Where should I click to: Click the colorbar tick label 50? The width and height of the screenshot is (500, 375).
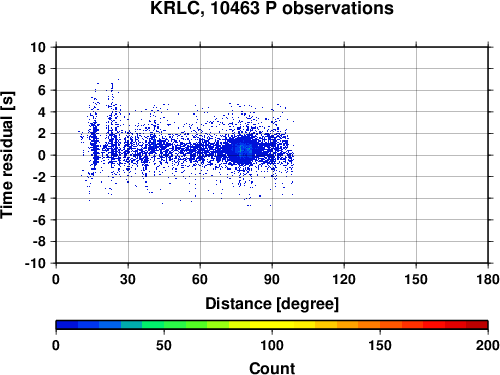(164, 345)
